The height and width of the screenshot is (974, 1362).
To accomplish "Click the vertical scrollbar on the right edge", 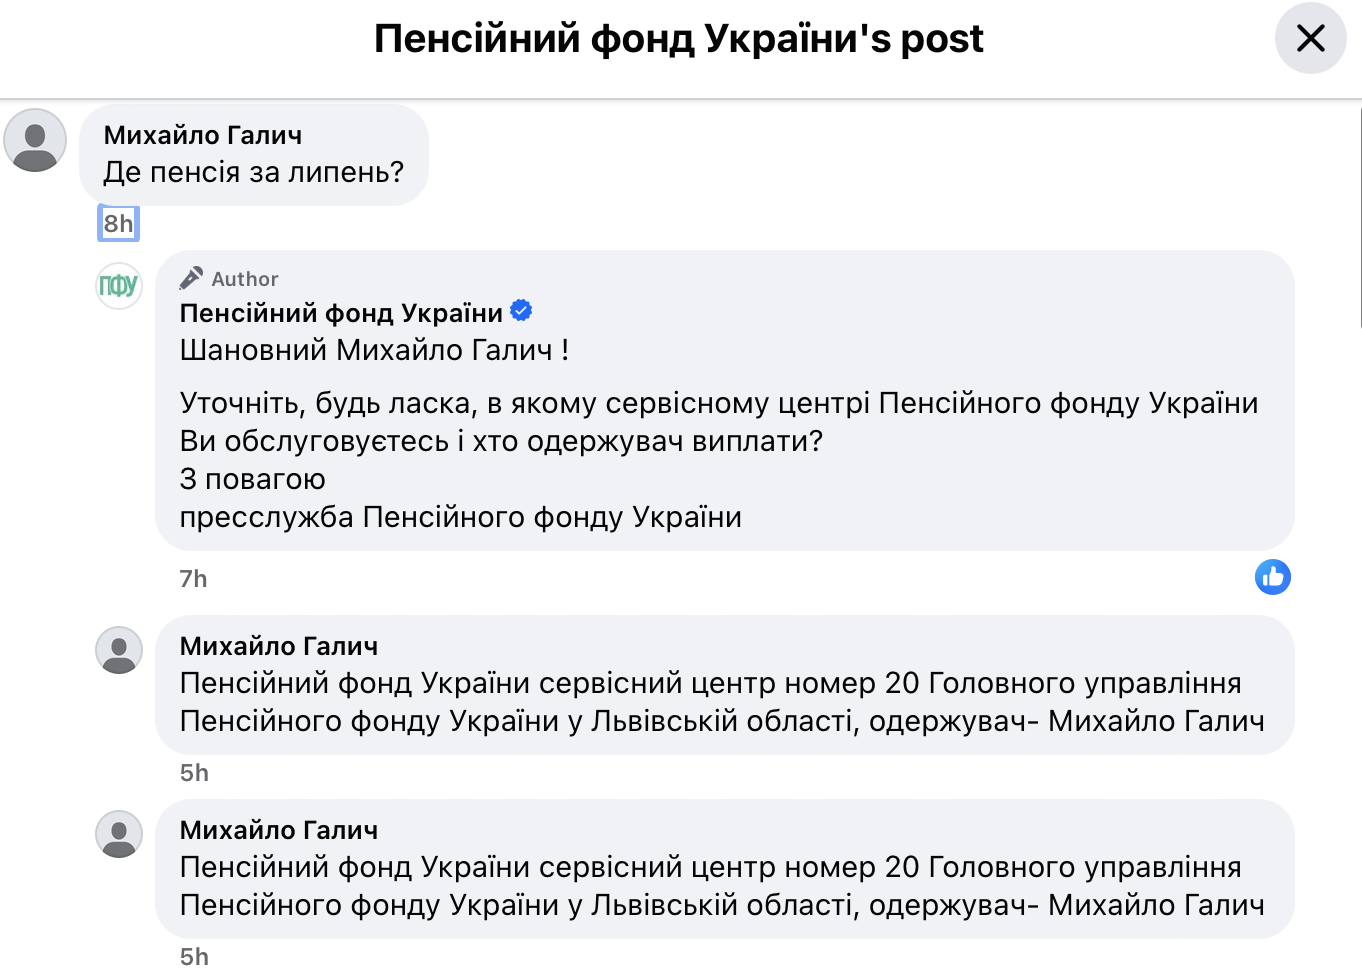I will tap(1360, 215).
